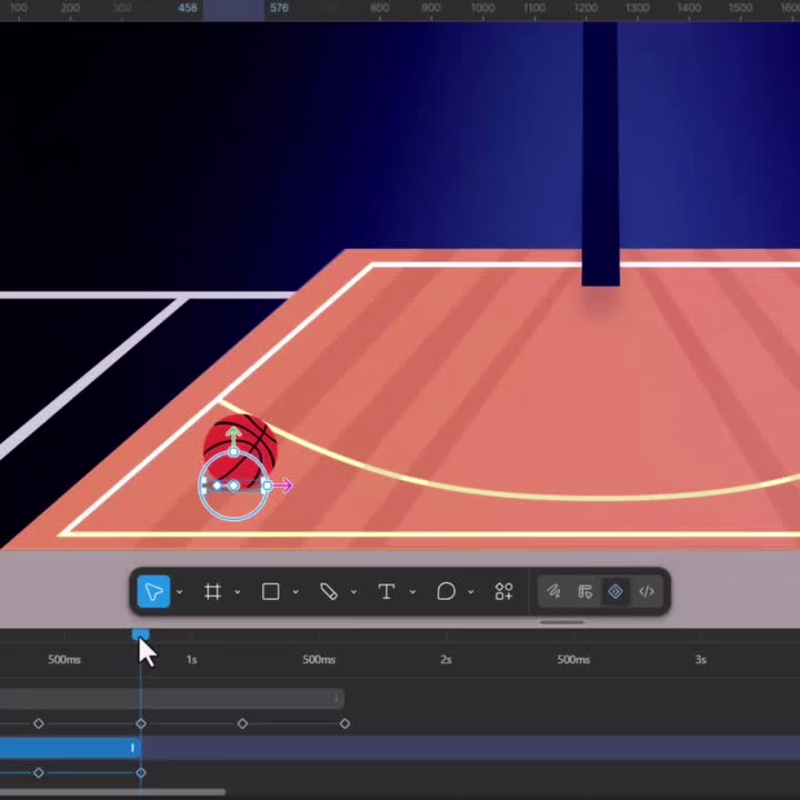Toggle the Motion diamond mode icon
Image resolution: width=800 pixels, height=800 pixels.
click(x=615, y=591)
